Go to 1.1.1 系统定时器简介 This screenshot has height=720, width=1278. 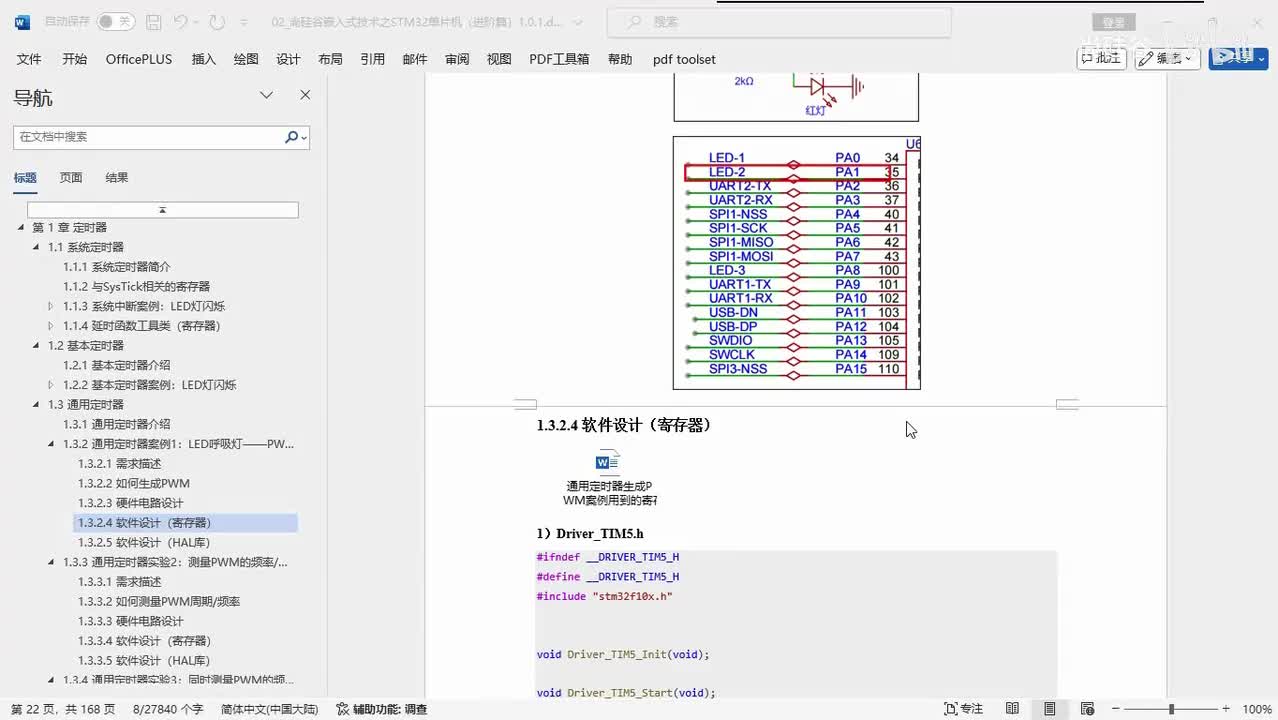117,267
